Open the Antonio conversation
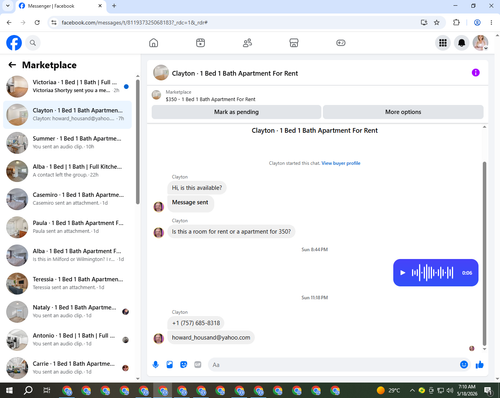 click(67, 340)
